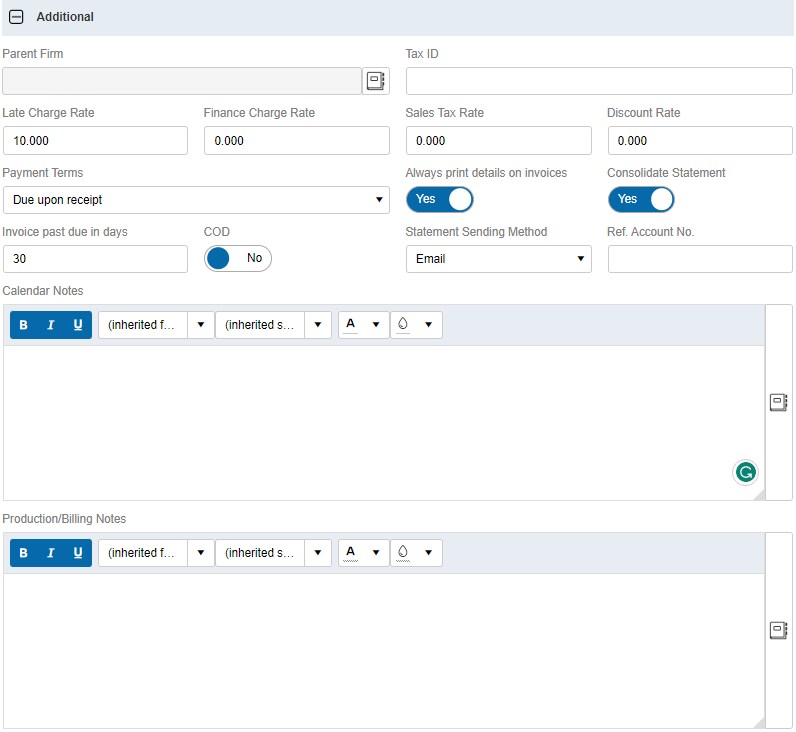Disable the Consolidate Statement switch
Image resolution: width=796 pixels, height=732 pixels.
641,199
